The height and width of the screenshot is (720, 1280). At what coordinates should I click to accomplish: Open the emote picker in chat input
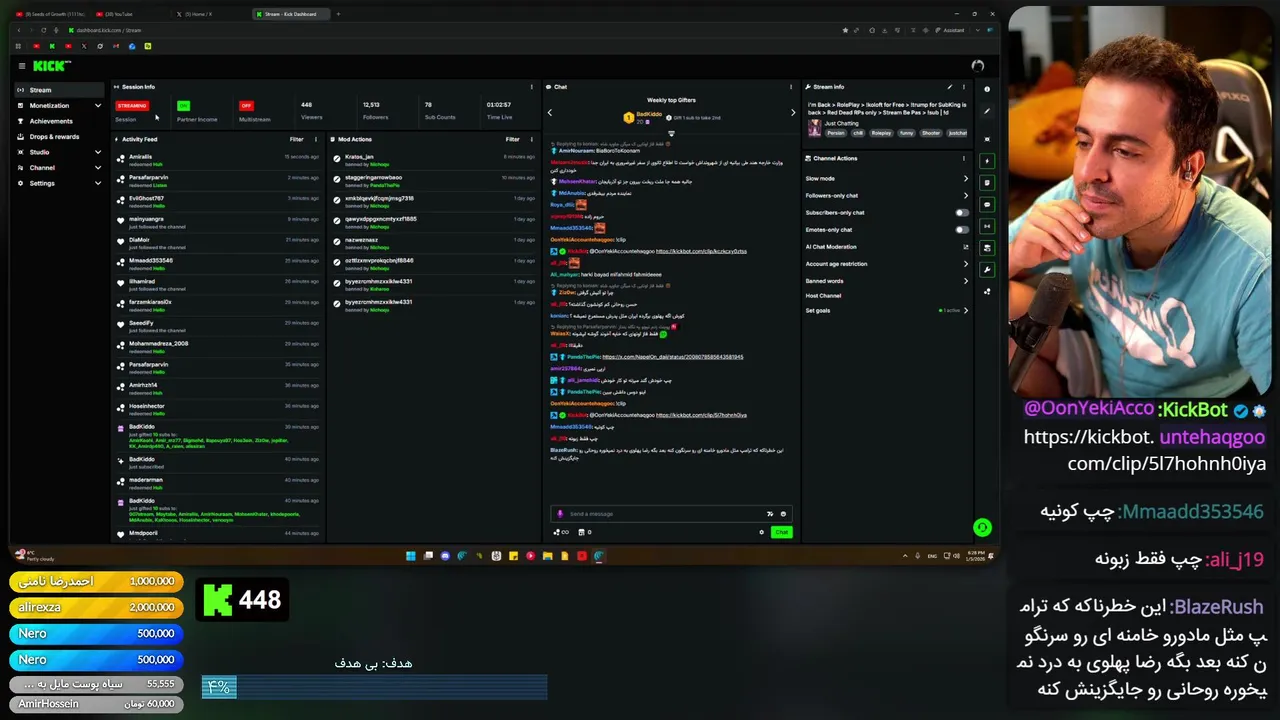point(783,514)
